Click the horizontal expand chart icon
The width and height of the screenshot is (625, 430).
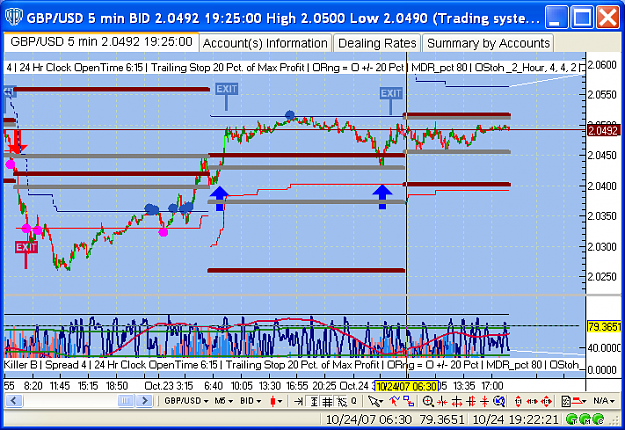(x=457, y=401)
